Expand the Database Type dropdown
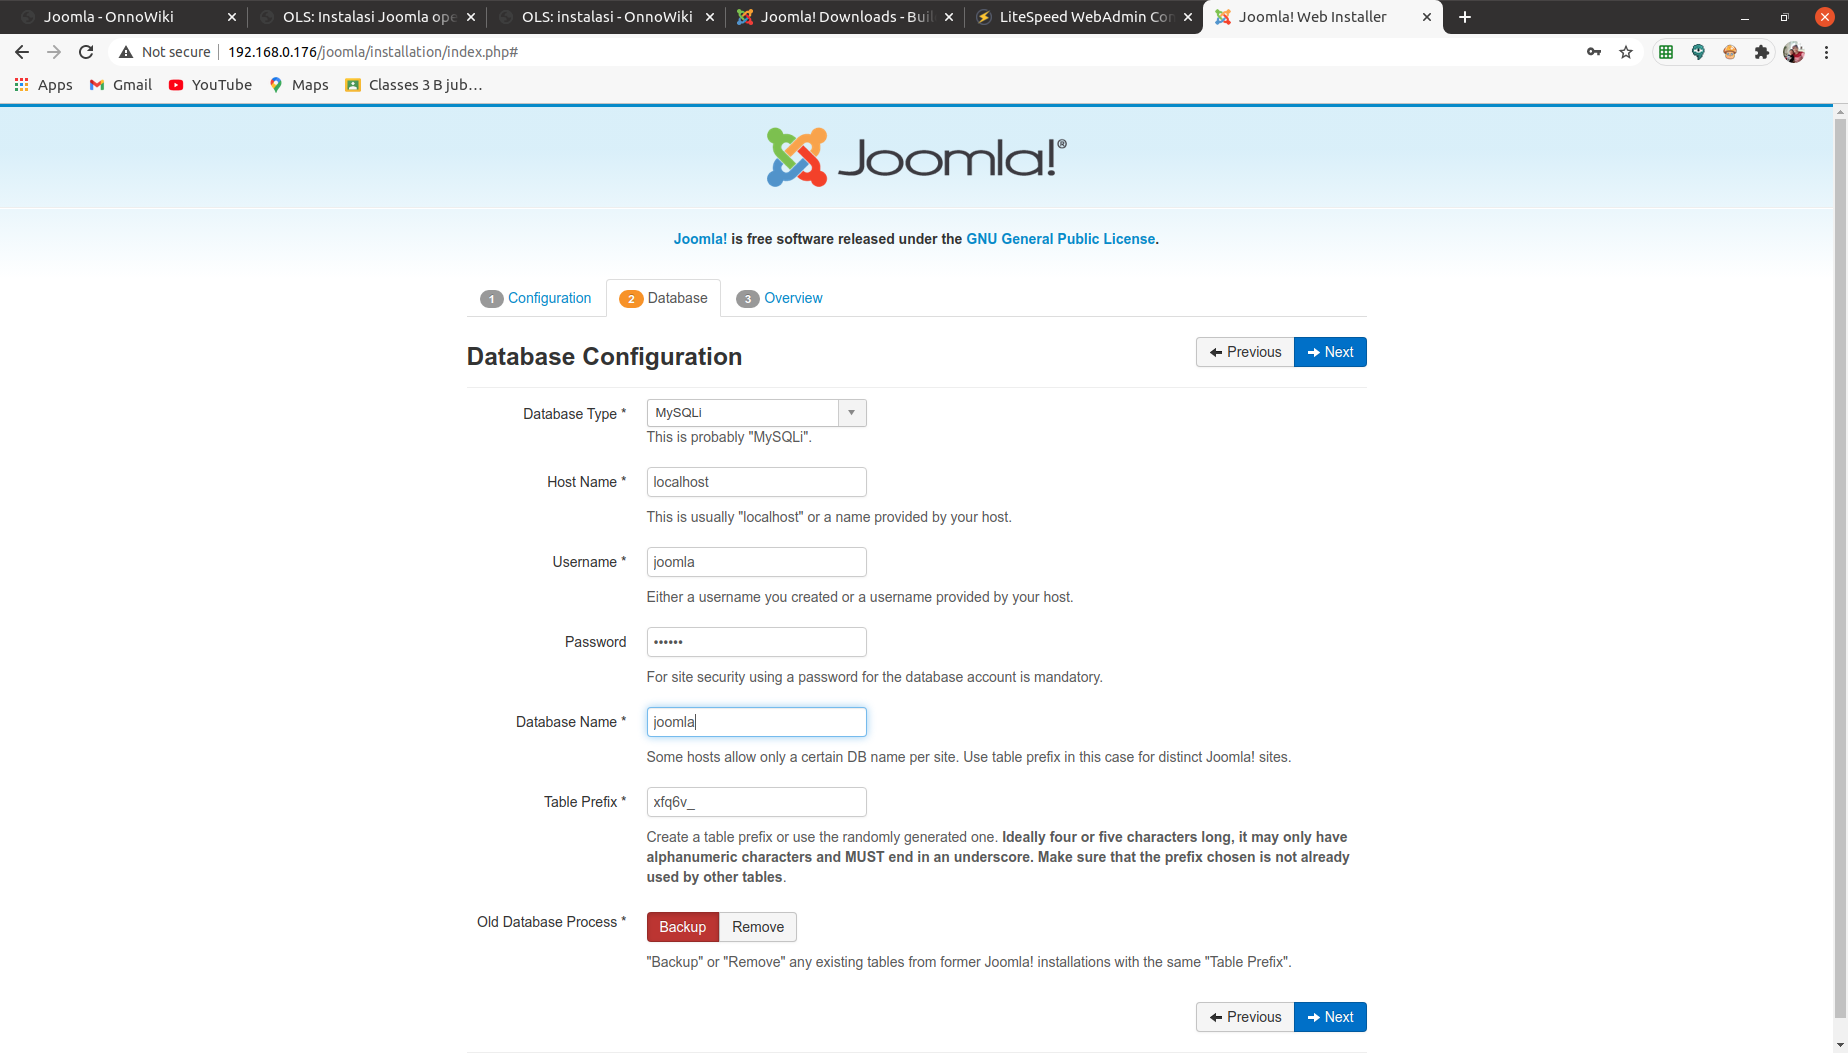Viewport: 1848px width, 1053px height. pos(757,413)
